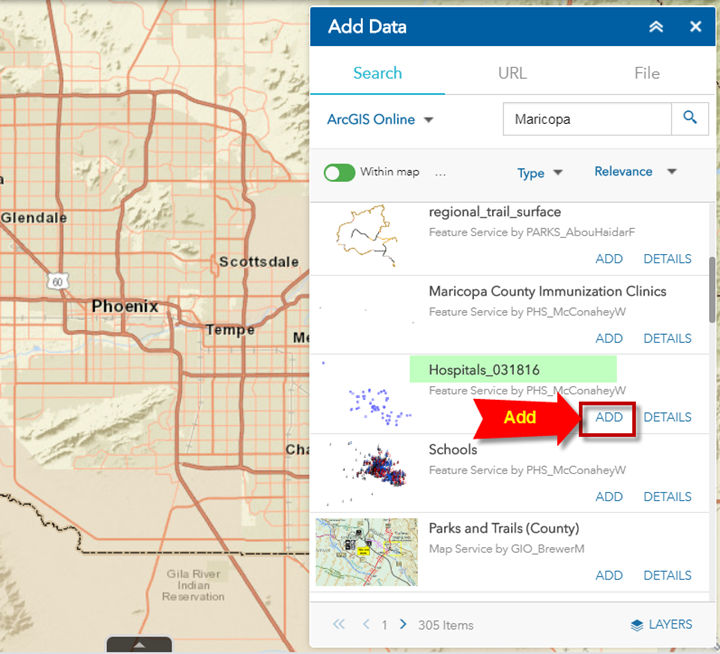Close the Add Data panel

tap(695, 27)
